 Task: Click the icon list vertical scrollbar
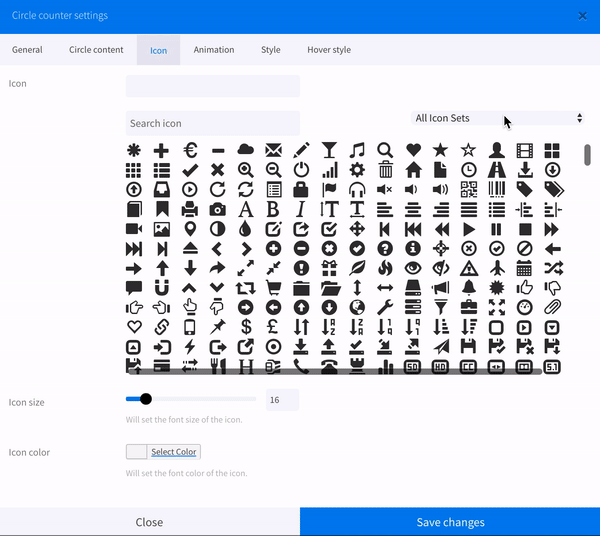(x=587, y=155)
